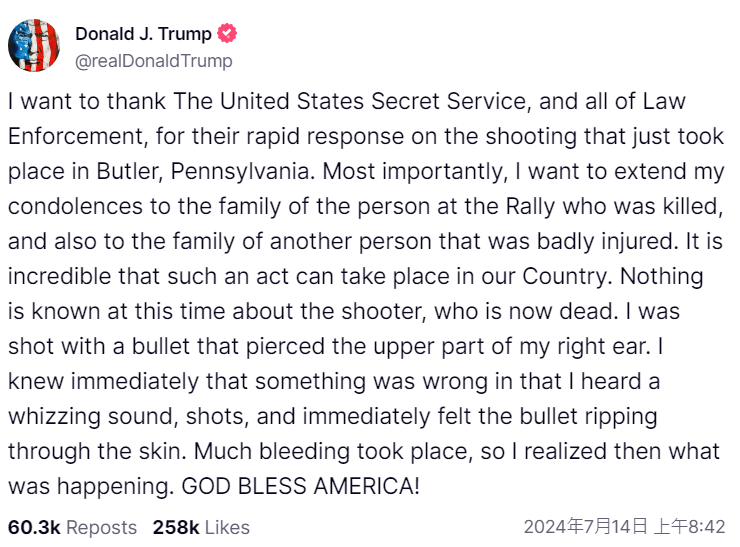The image size is (740, 547).
Task: Click the 2024年7月14日 post date
Action: tap(584, 526)
